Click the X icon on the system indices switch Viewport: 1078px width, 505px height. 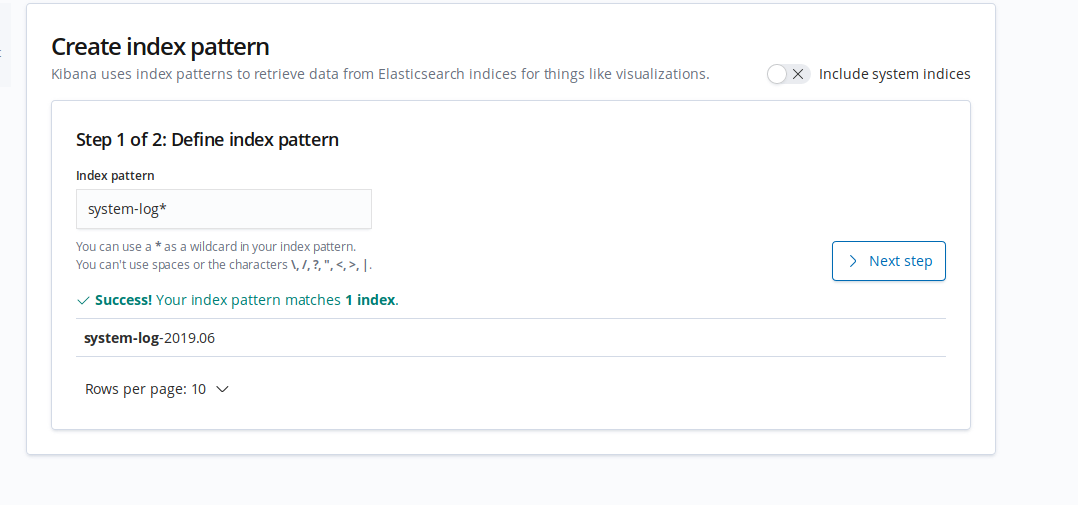point(798,74)
